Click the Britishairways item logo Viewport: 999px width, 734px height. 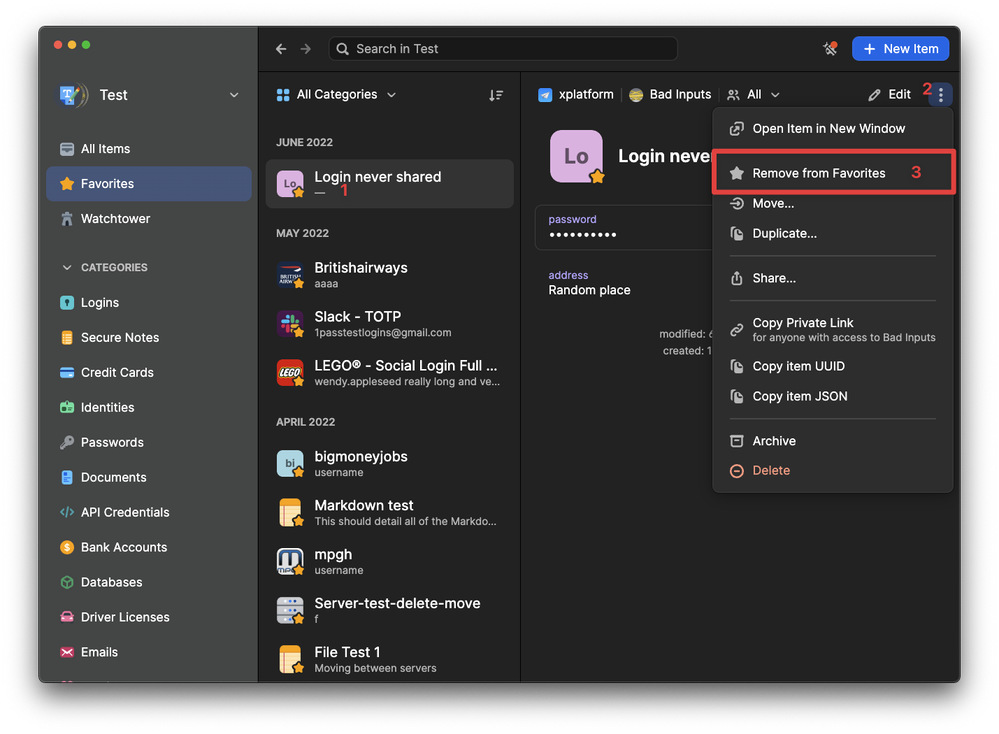tap(290, 276)
